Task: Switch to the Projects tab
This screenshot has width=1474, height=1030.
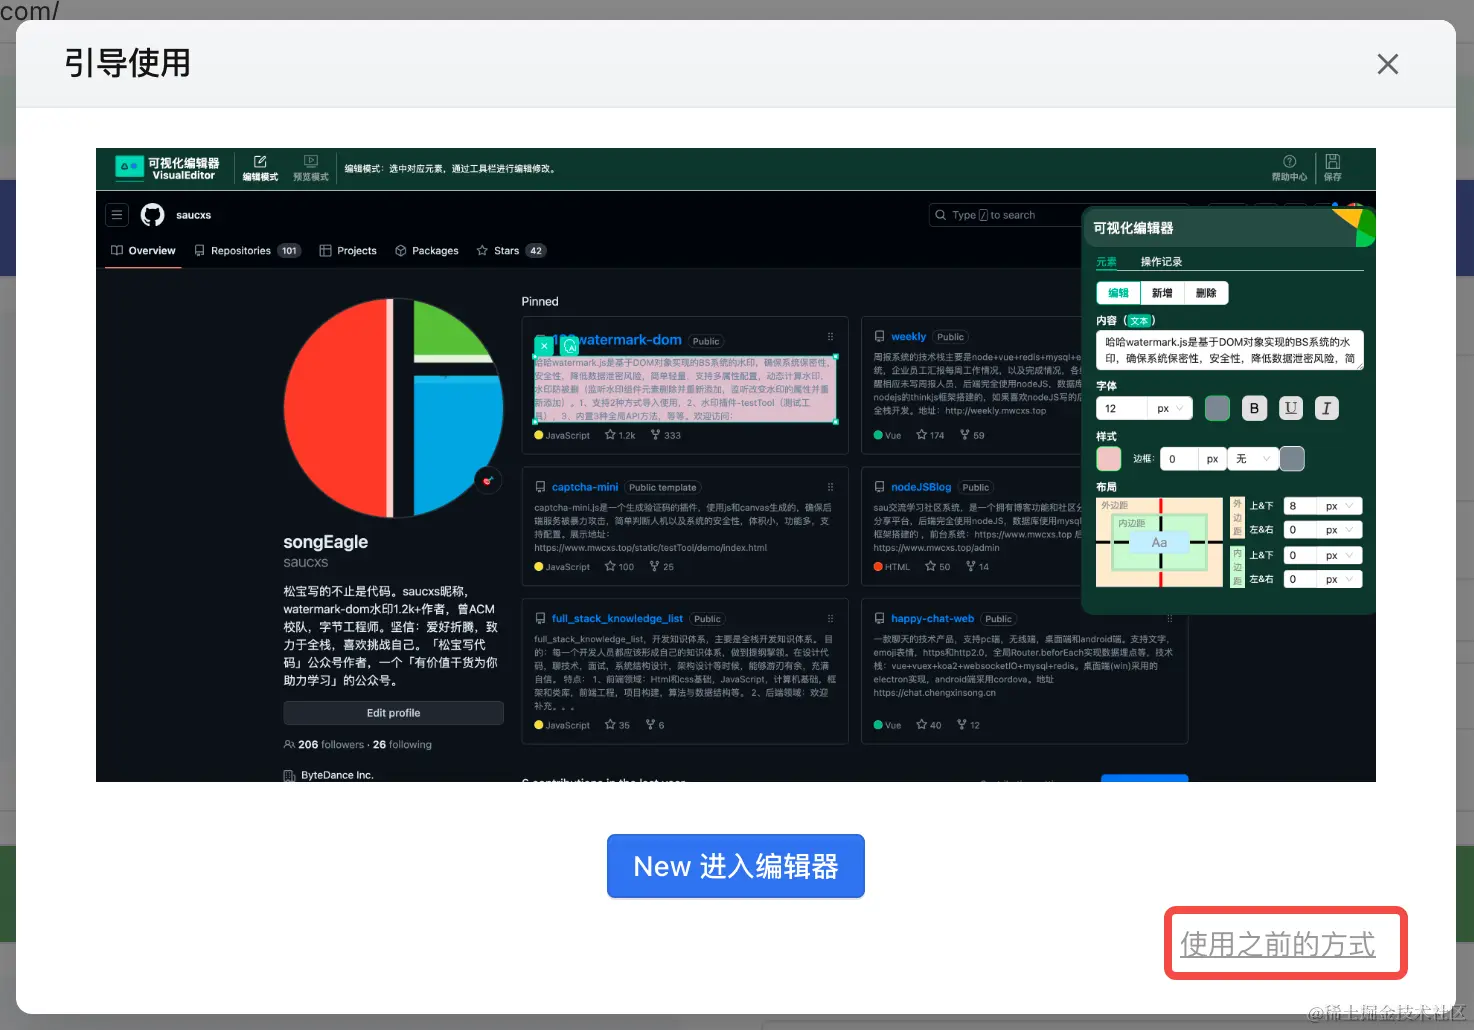Action: (348, 251)
